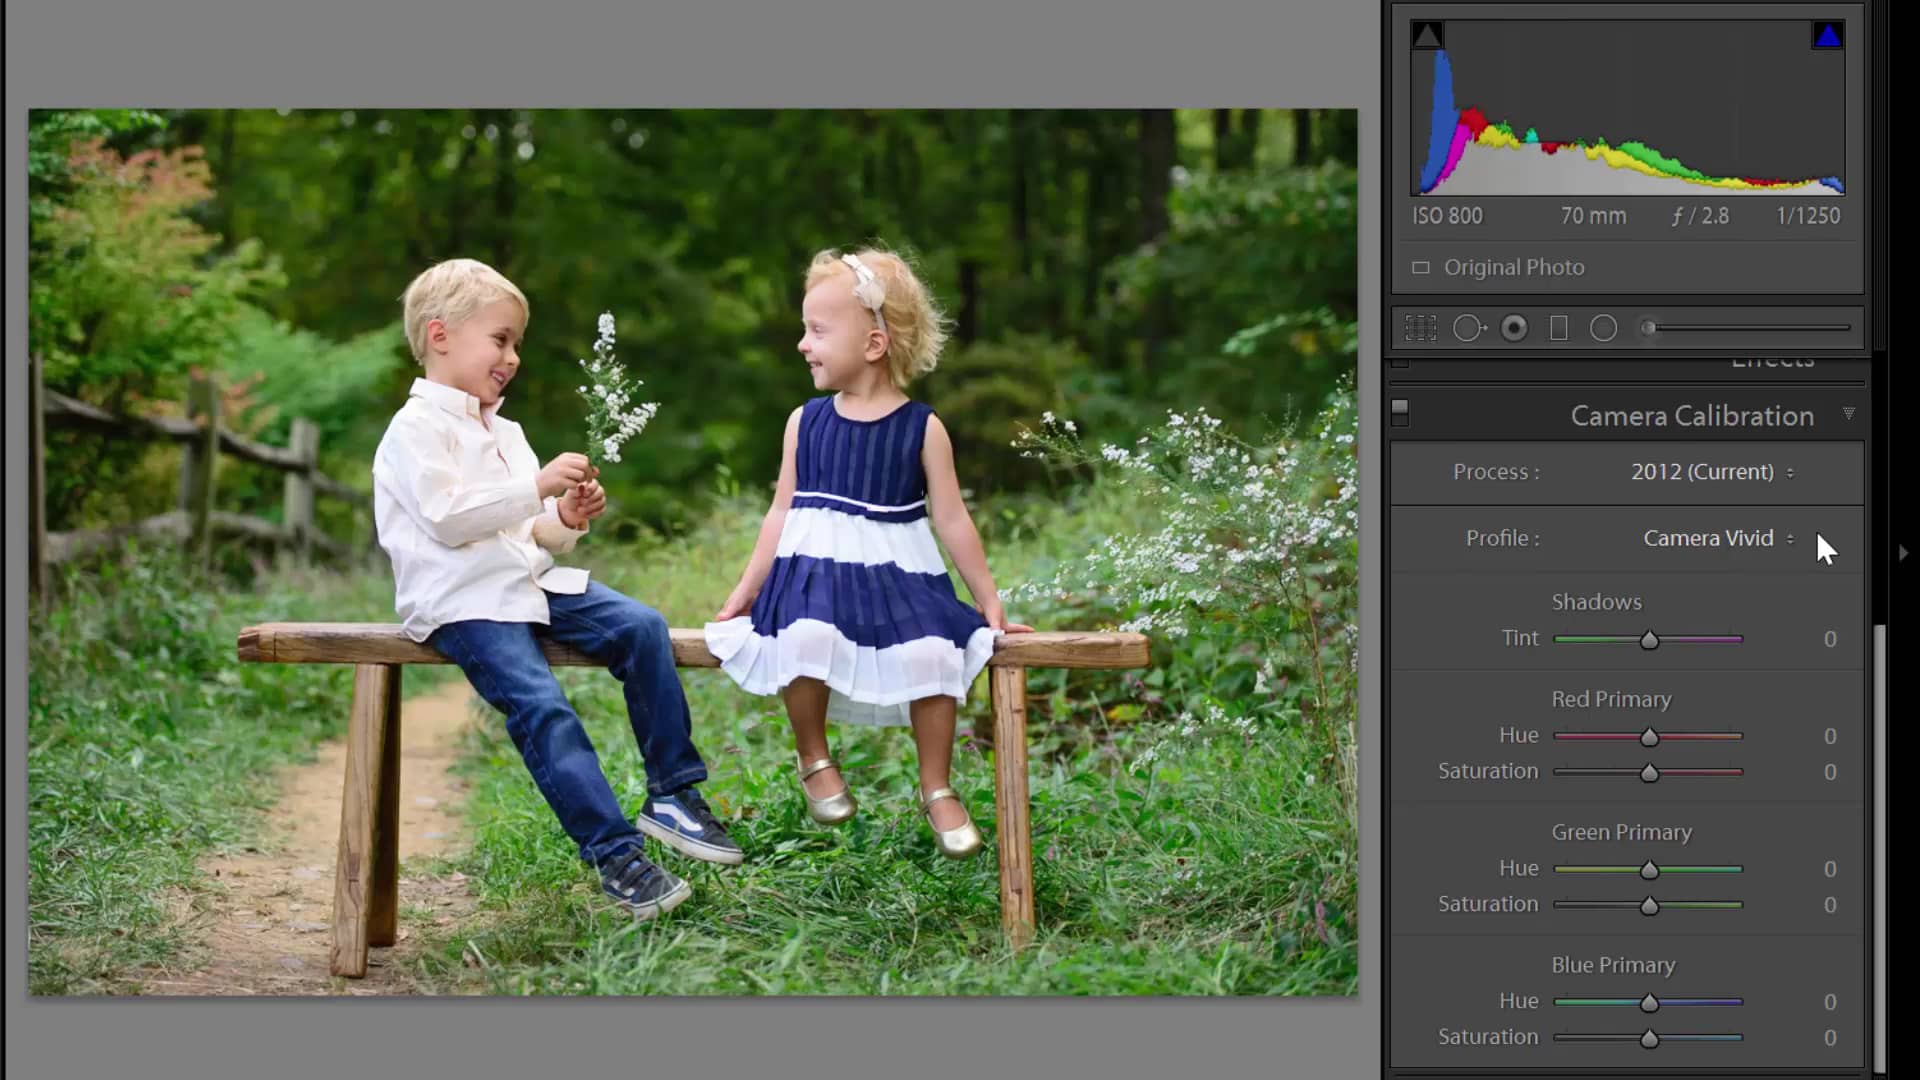Click the Shadows Tint slider handle
This screenshot has height=1080, width=1920.
pos(1649,640)
